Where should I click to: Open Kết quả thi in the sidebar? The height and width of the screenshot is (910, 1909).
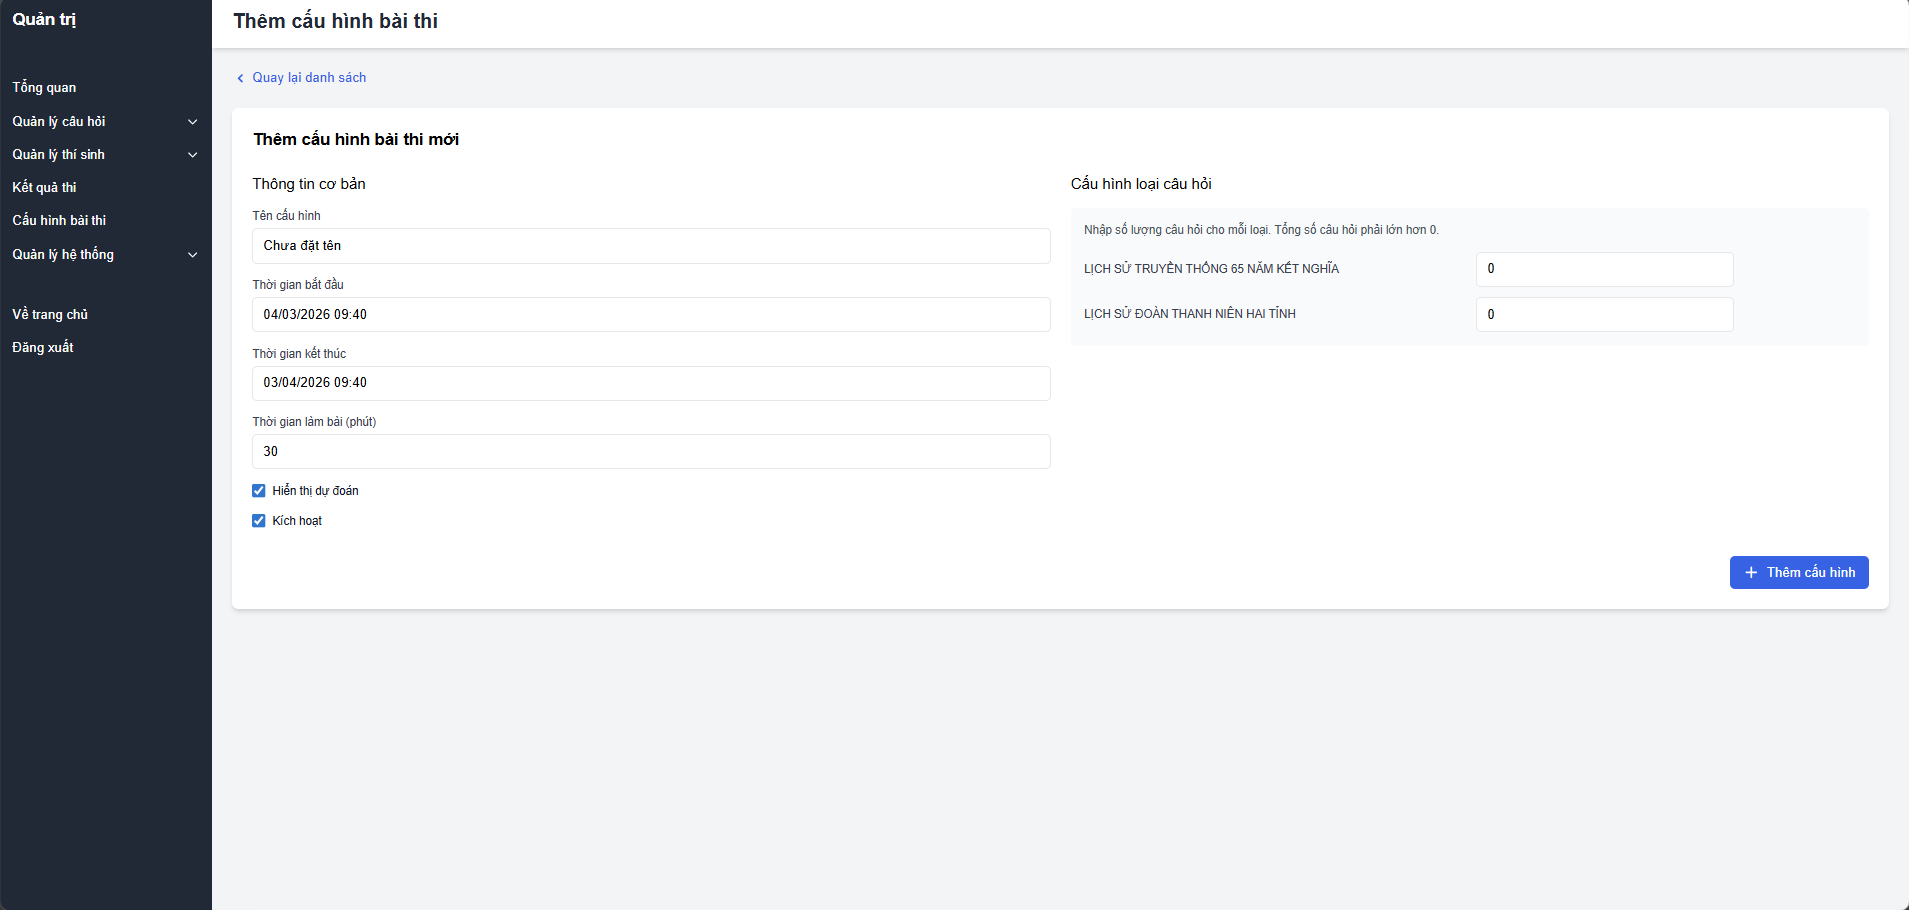(x=44, y=188)
